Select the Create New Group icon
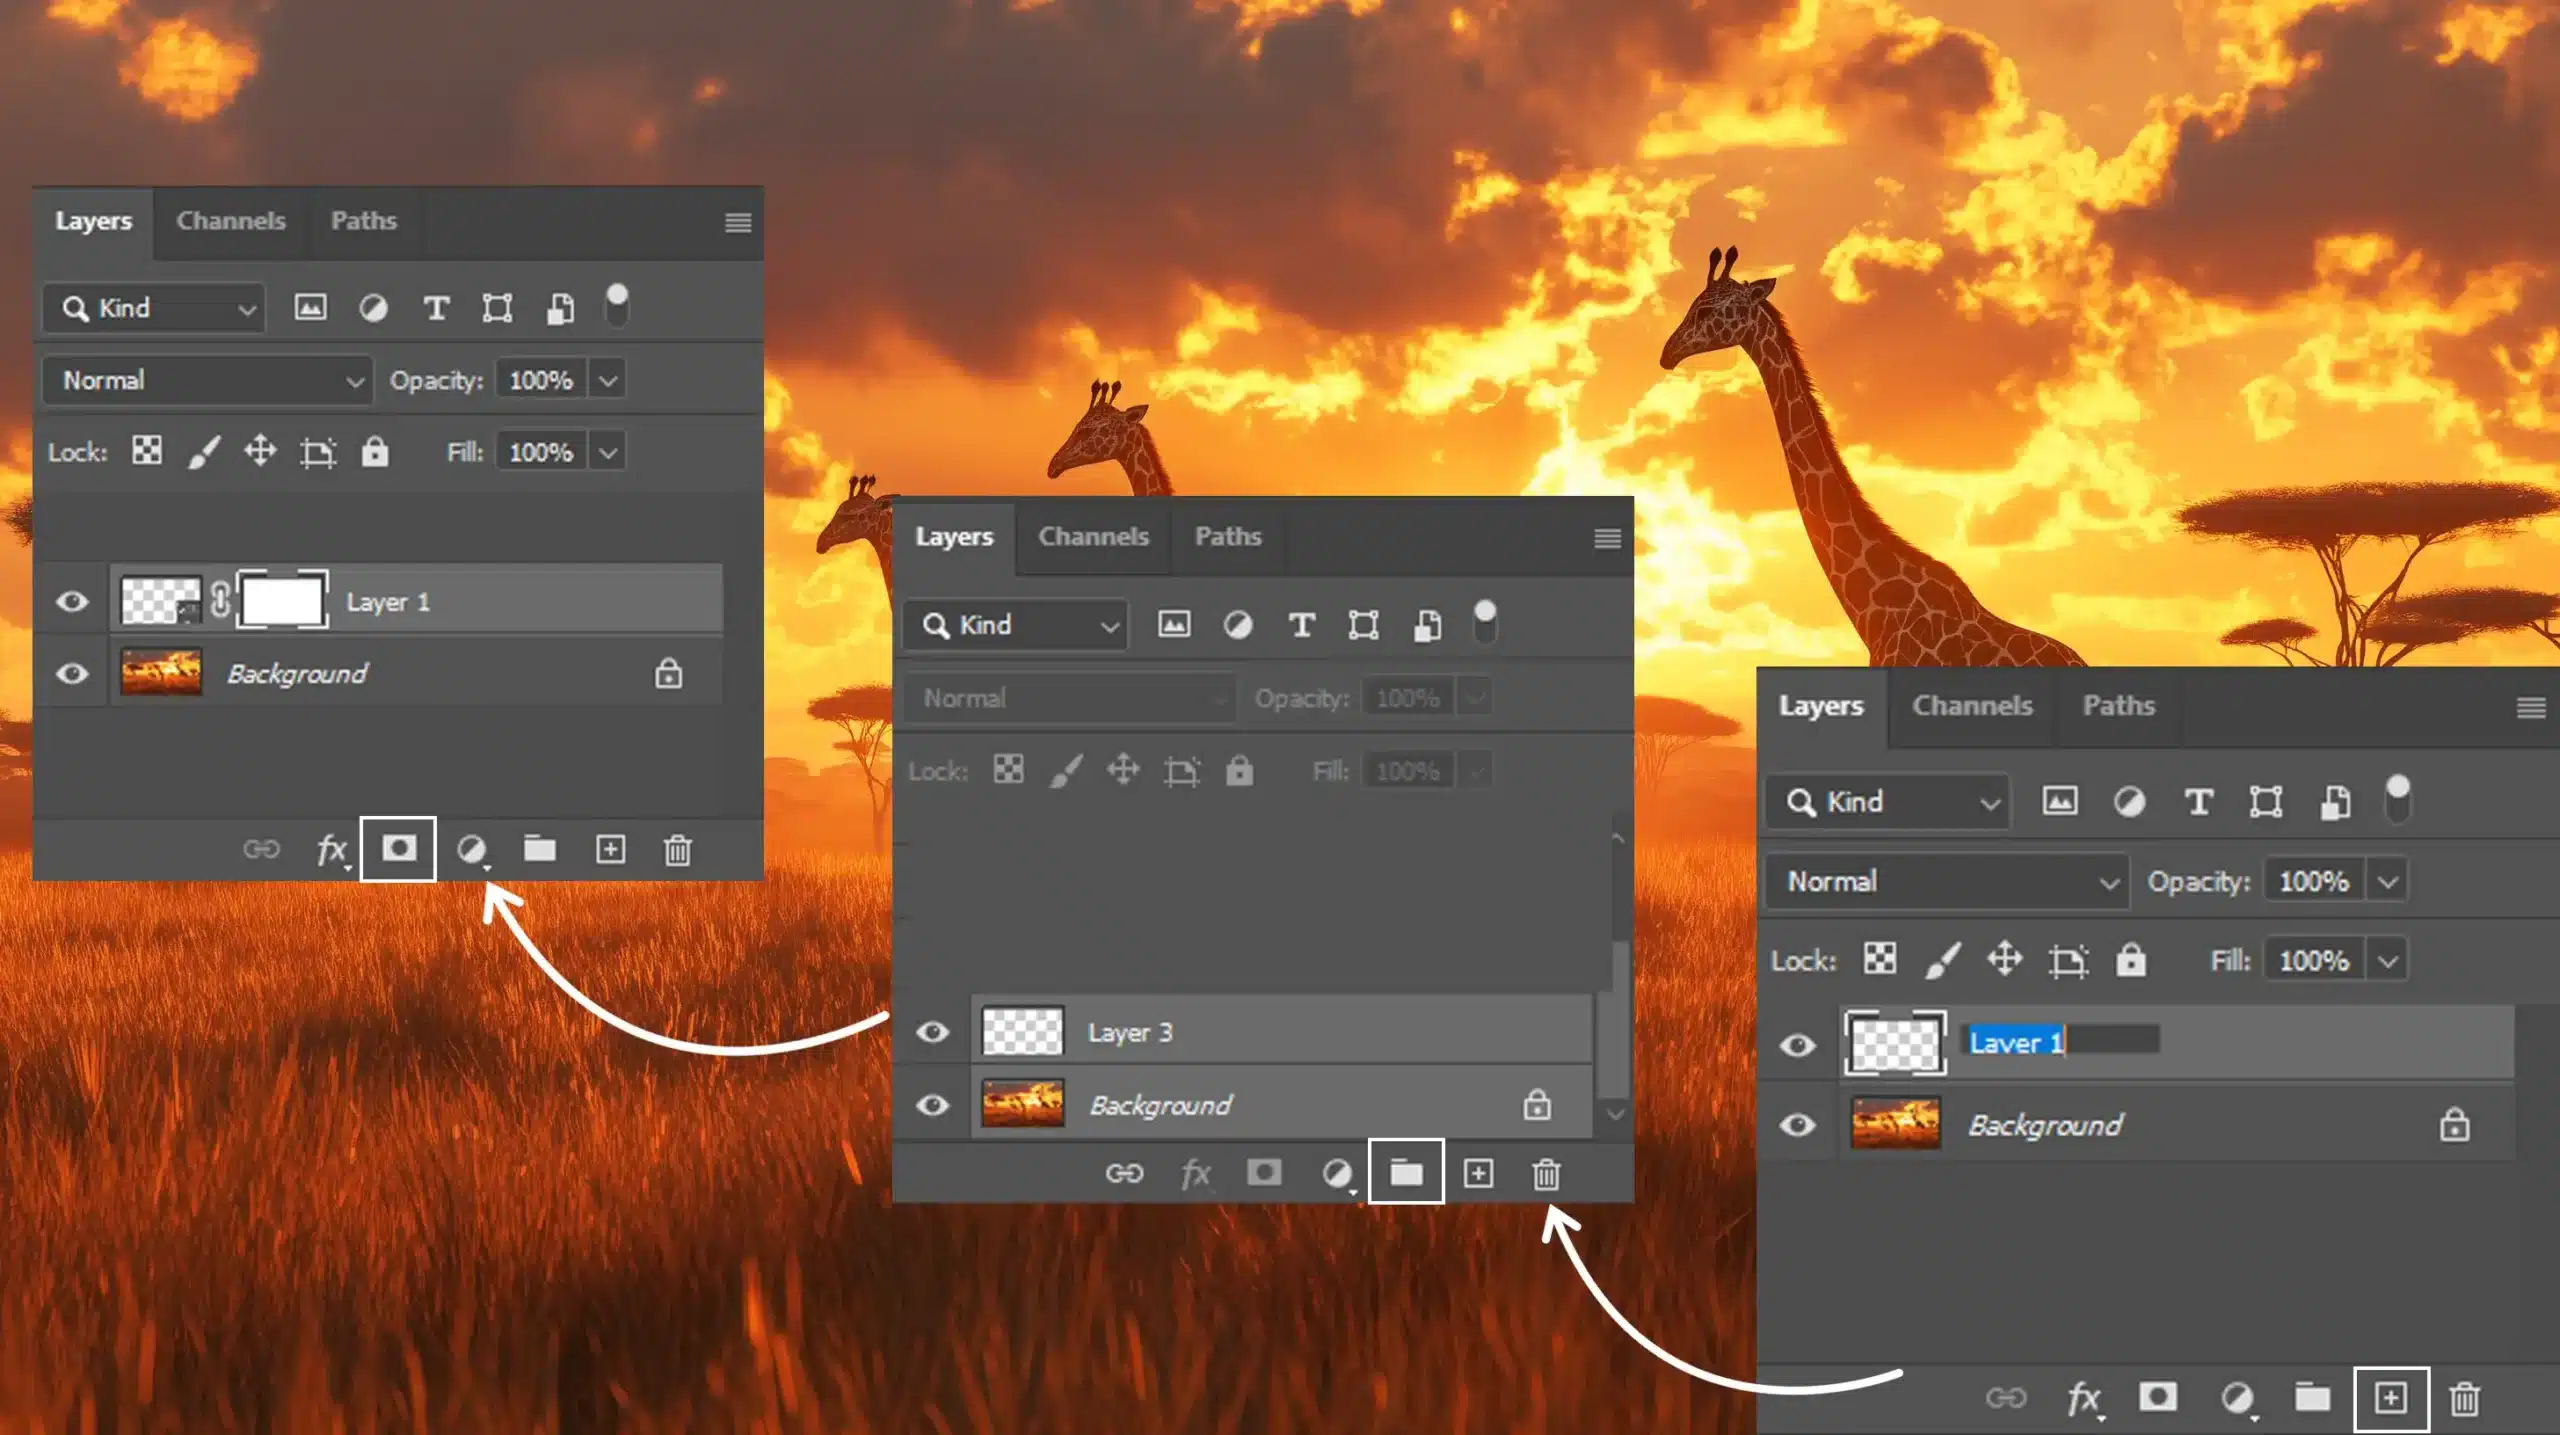Image resolution: width=2560 pixels, height=1435 pixels. click(1407, 1171)
